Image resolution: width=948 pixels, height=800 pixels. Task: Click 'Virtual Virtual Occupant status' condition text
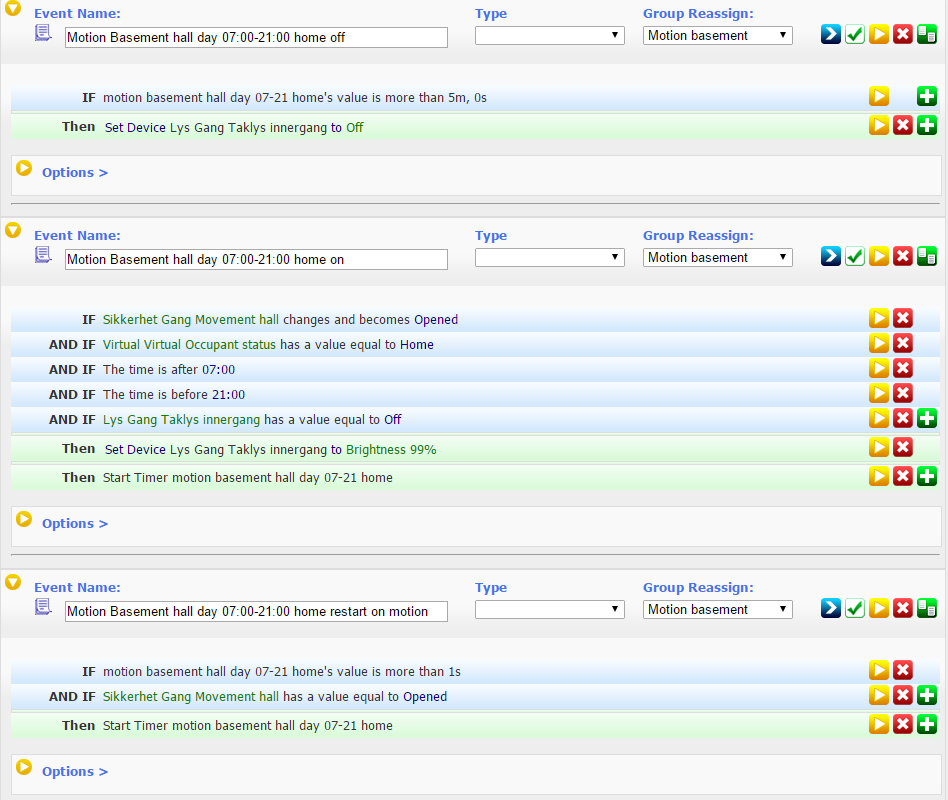189,345
